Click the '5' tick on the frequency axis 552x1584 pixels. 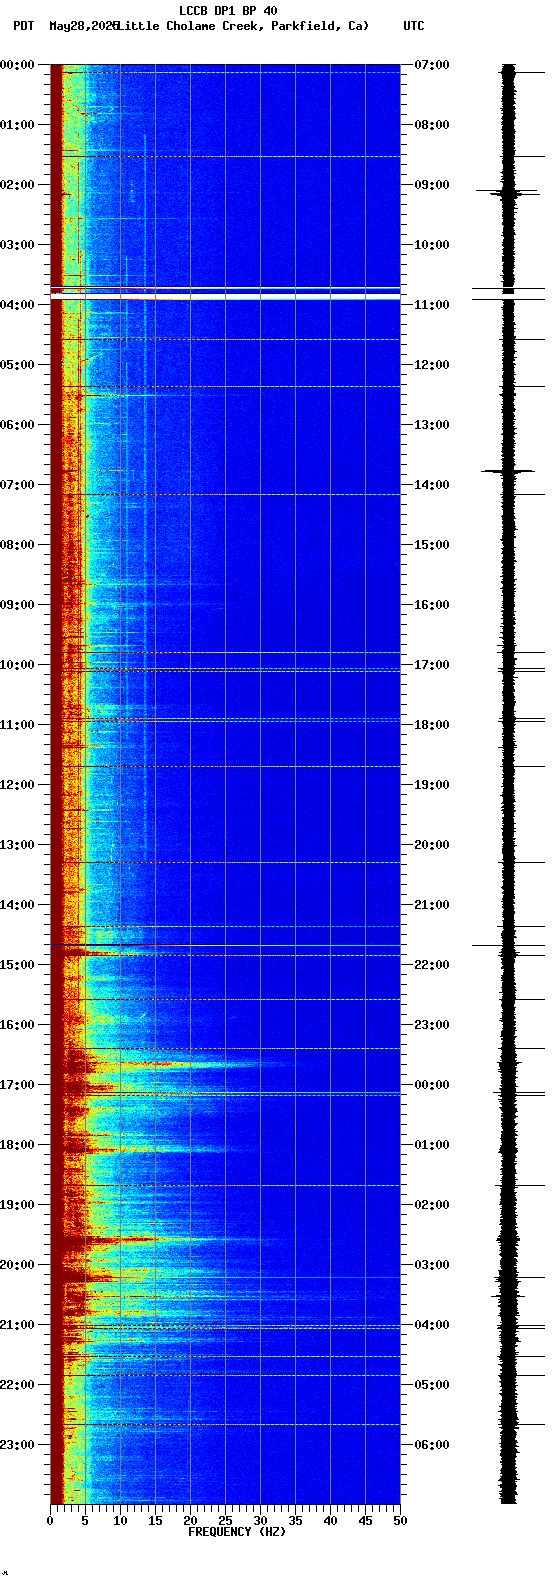point(85,1521)
